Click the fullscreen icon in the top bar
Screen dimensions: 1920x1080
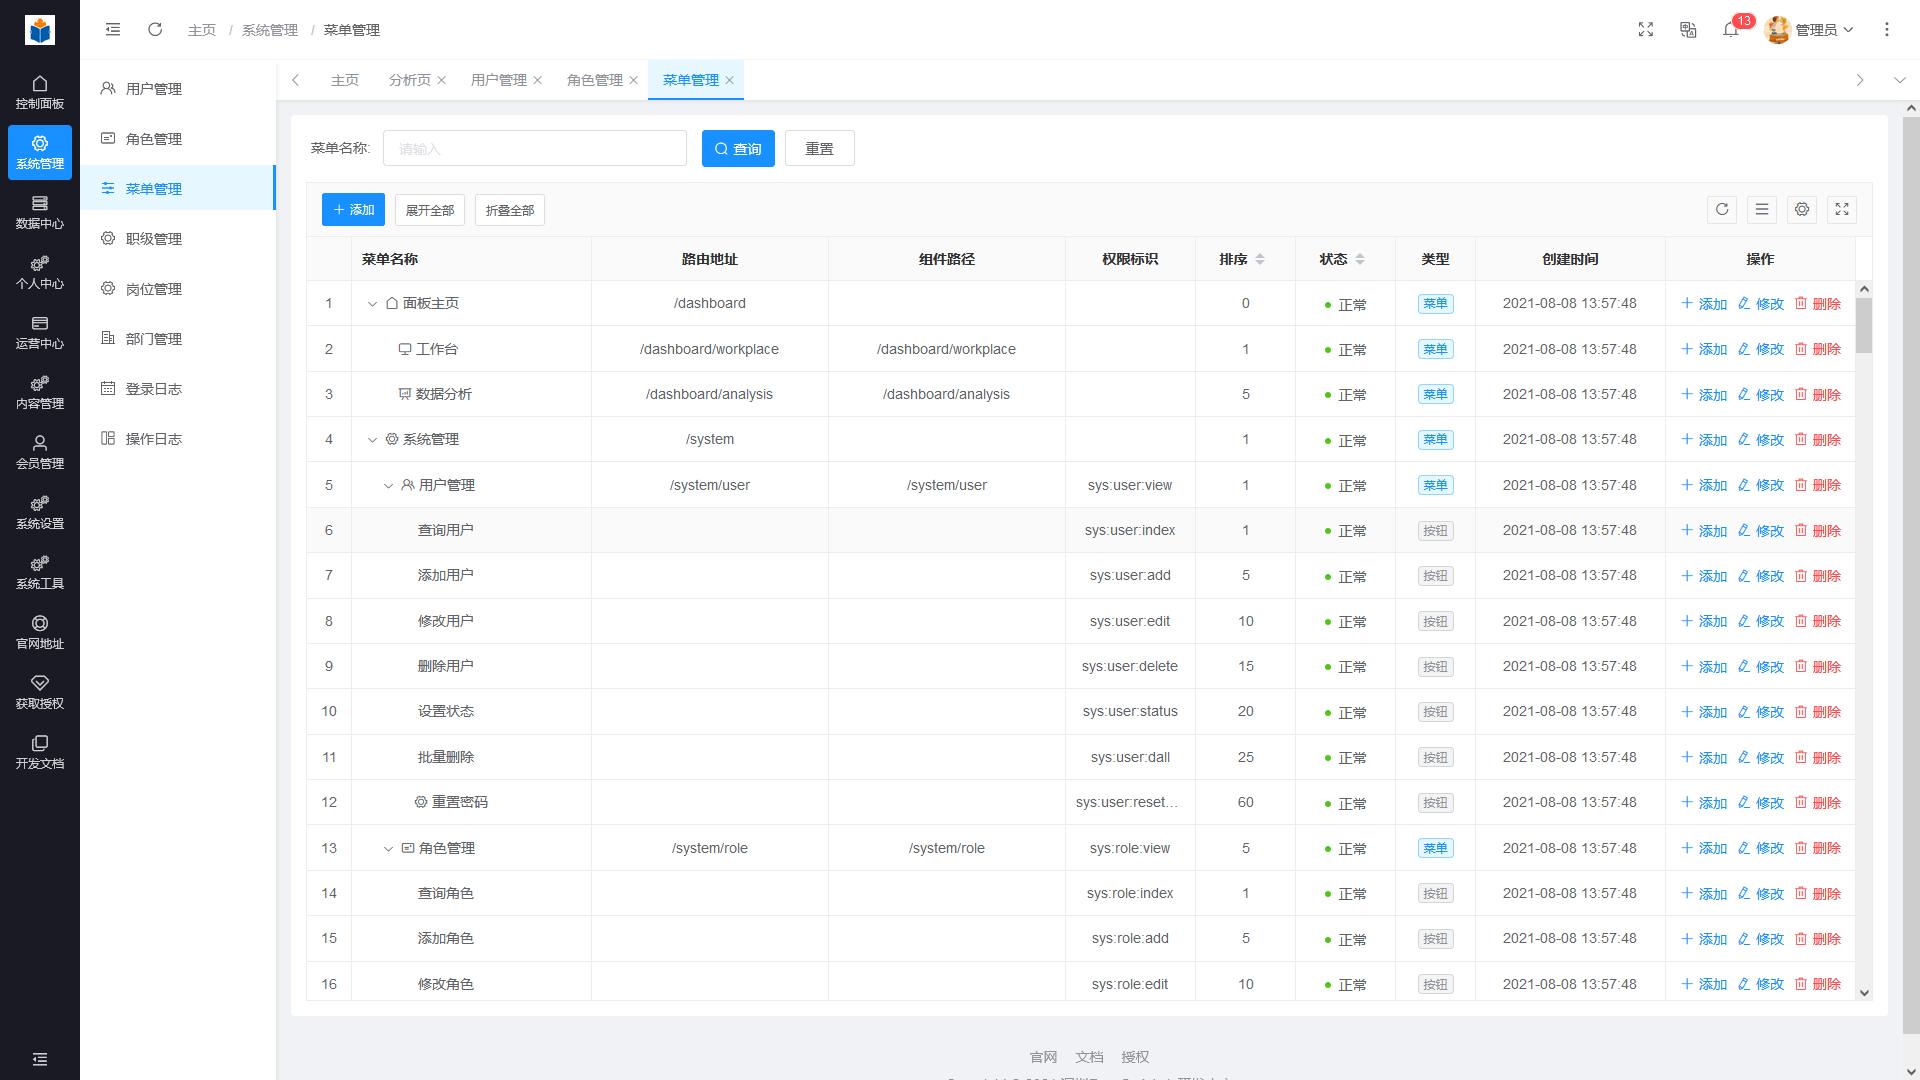(1646, 30)
